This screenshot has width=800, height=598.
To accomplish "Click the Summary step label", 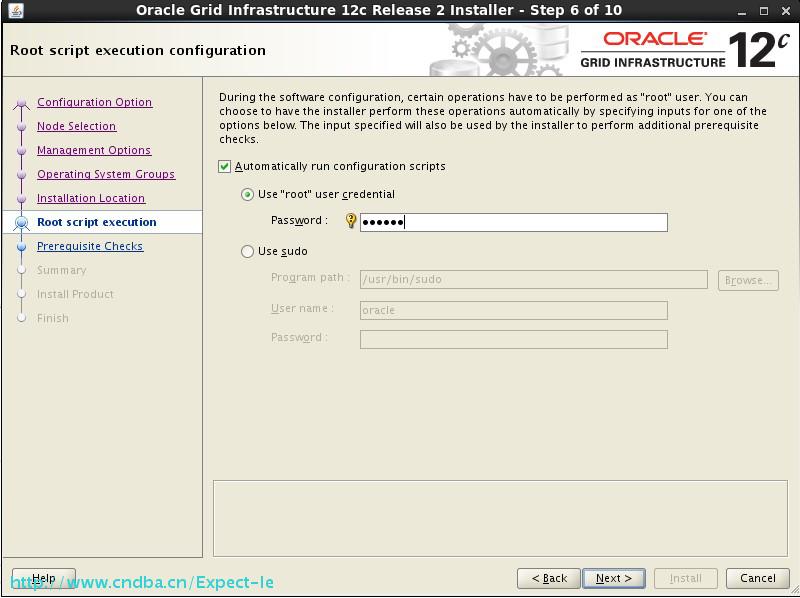I will click(61, 270).
